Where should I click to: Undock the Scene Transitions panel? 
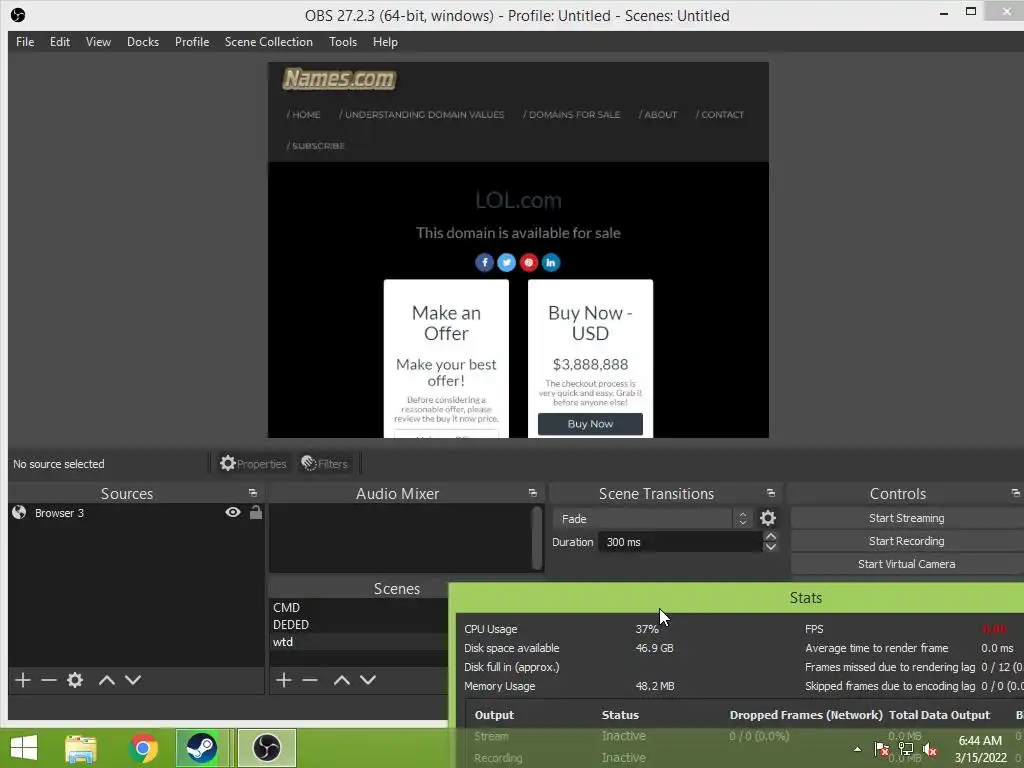(771, 493)
